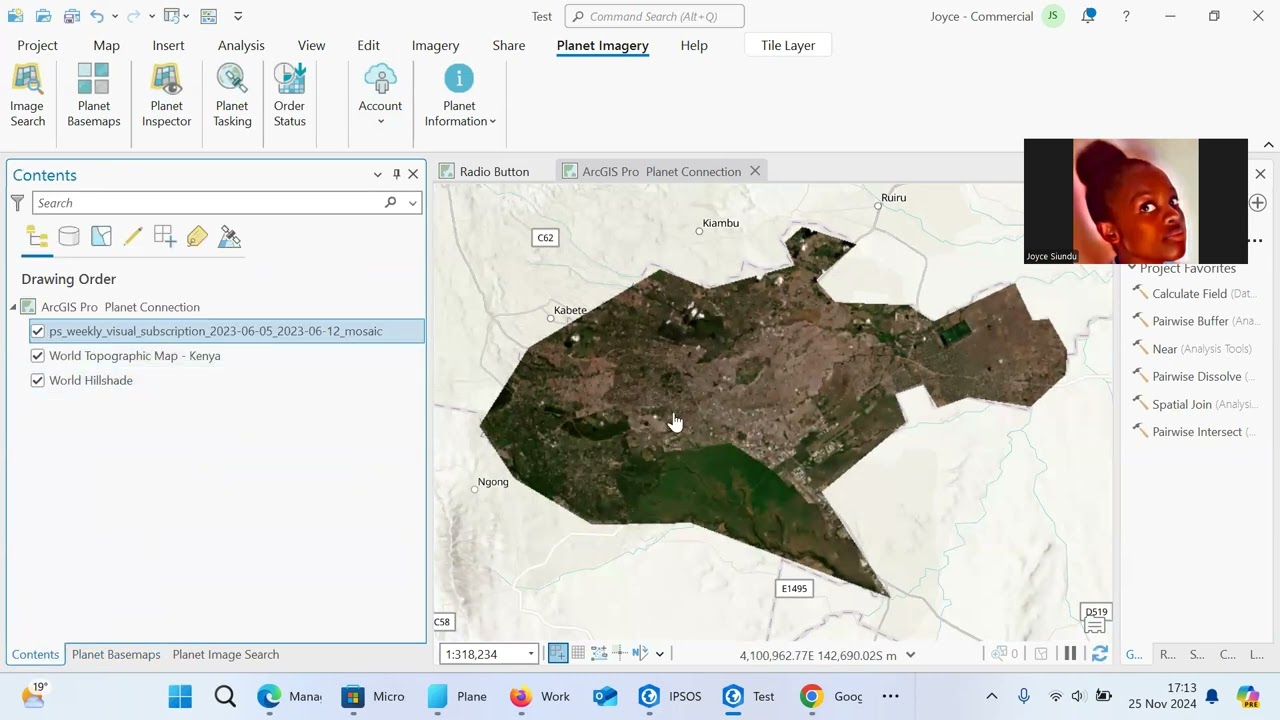This screenshot has height=720, width=1280.
Task: Open the Tile Layer contextual tab
Action: (x=788, y=45)
